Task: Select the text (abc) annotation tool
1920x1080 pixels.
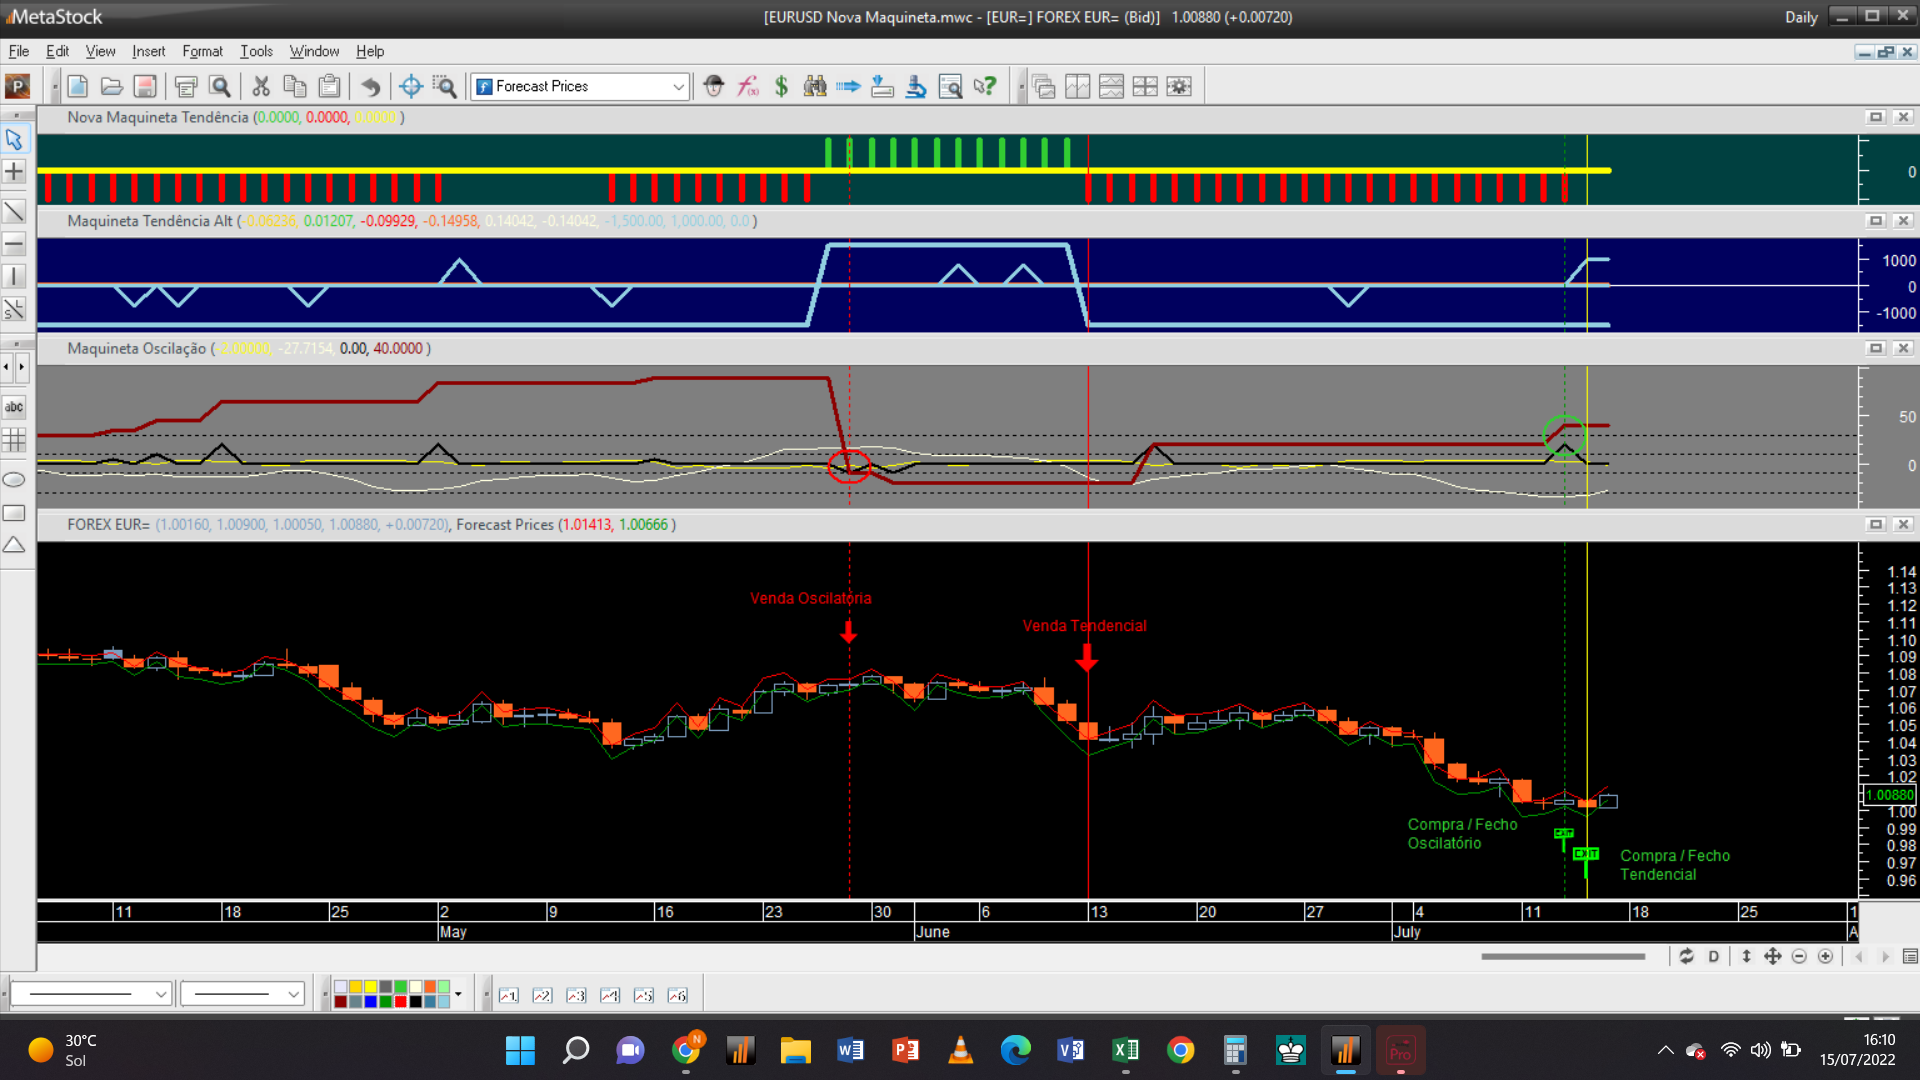Action: pyautogui.click(x=14, y=407)
